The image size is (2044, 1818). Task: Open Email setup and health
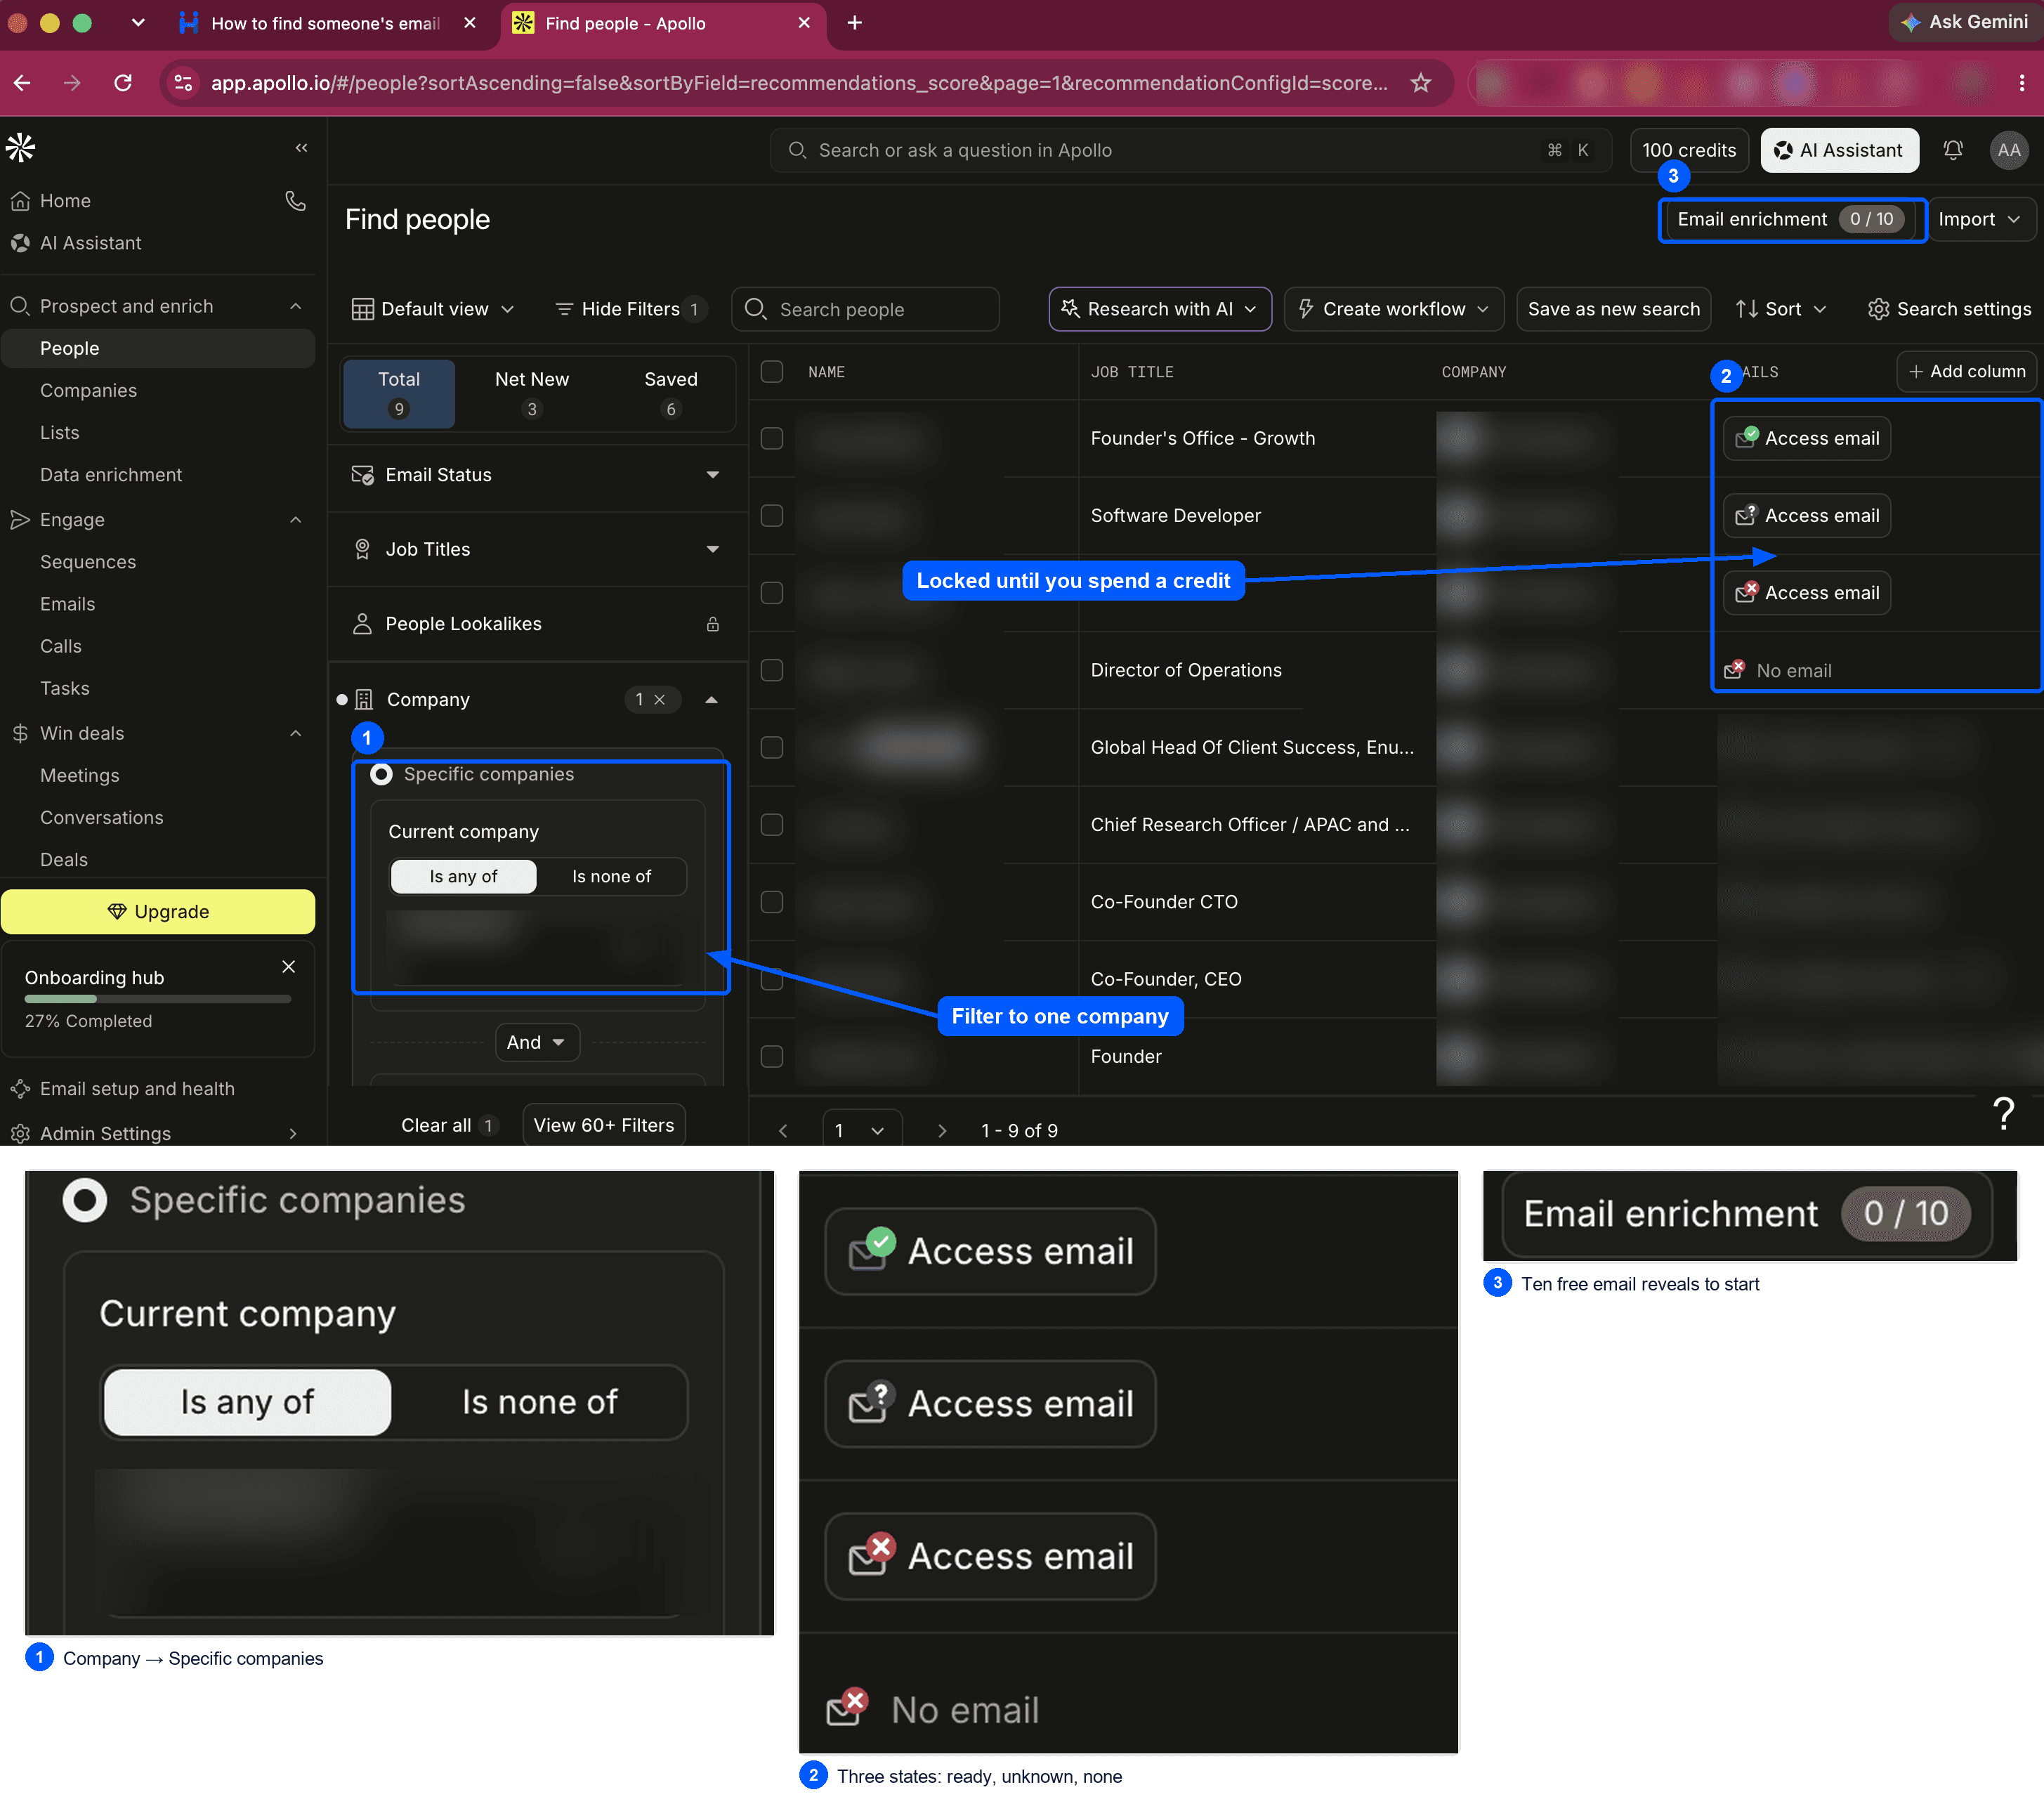[x=137, y=1089]
